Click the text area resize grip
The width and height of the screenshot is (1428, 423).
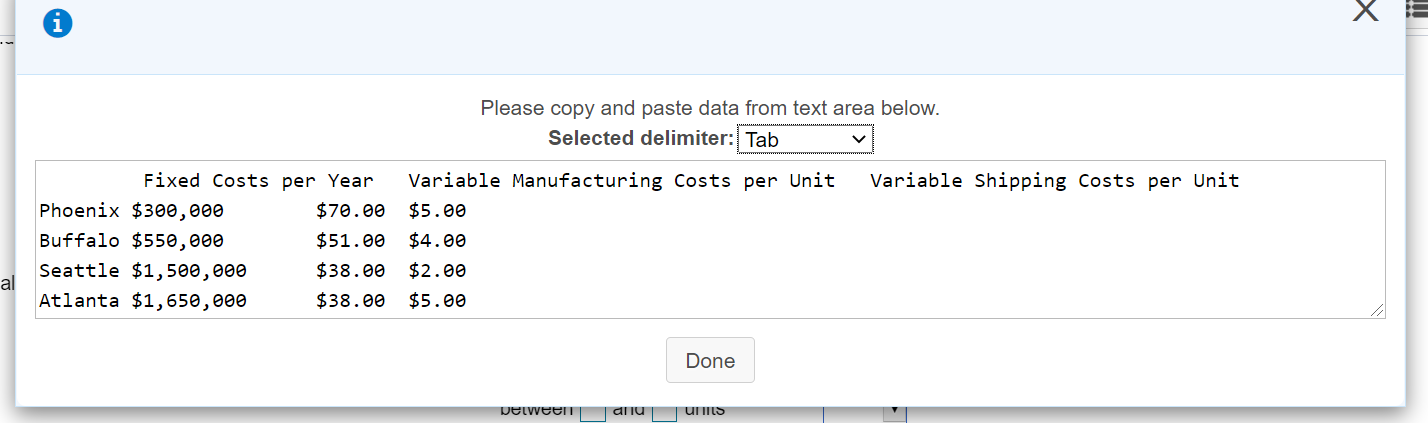coord(1377,311)
